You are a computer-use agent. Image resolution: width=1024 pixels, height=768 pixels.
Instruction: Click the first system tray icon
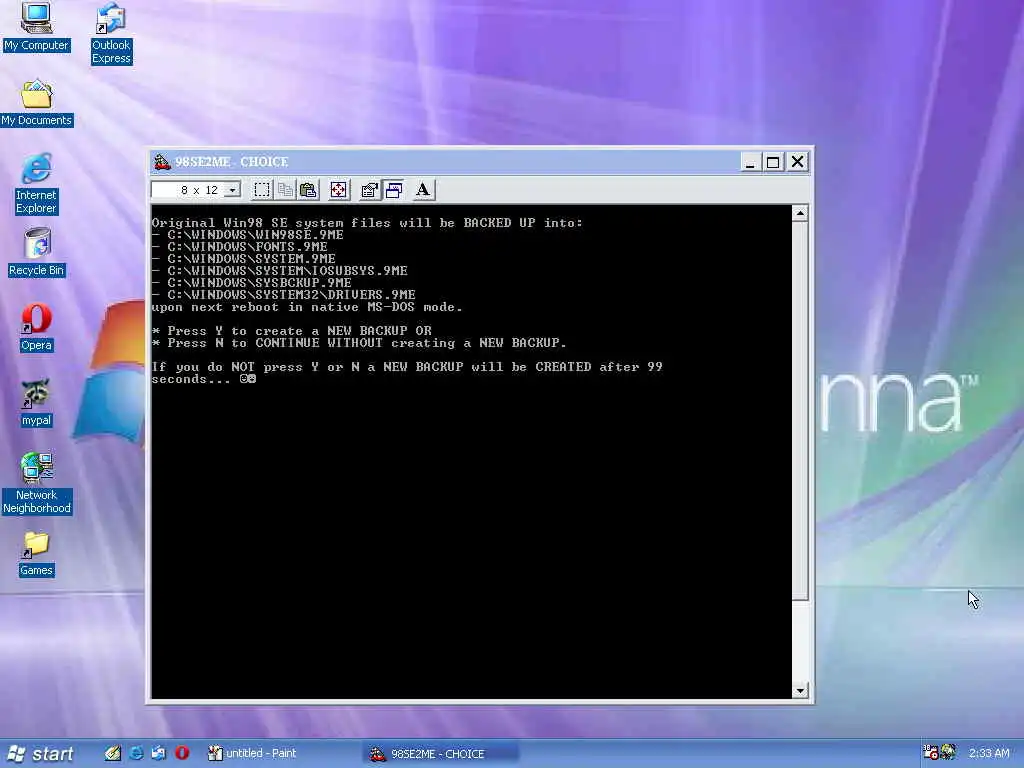point(931,752)
